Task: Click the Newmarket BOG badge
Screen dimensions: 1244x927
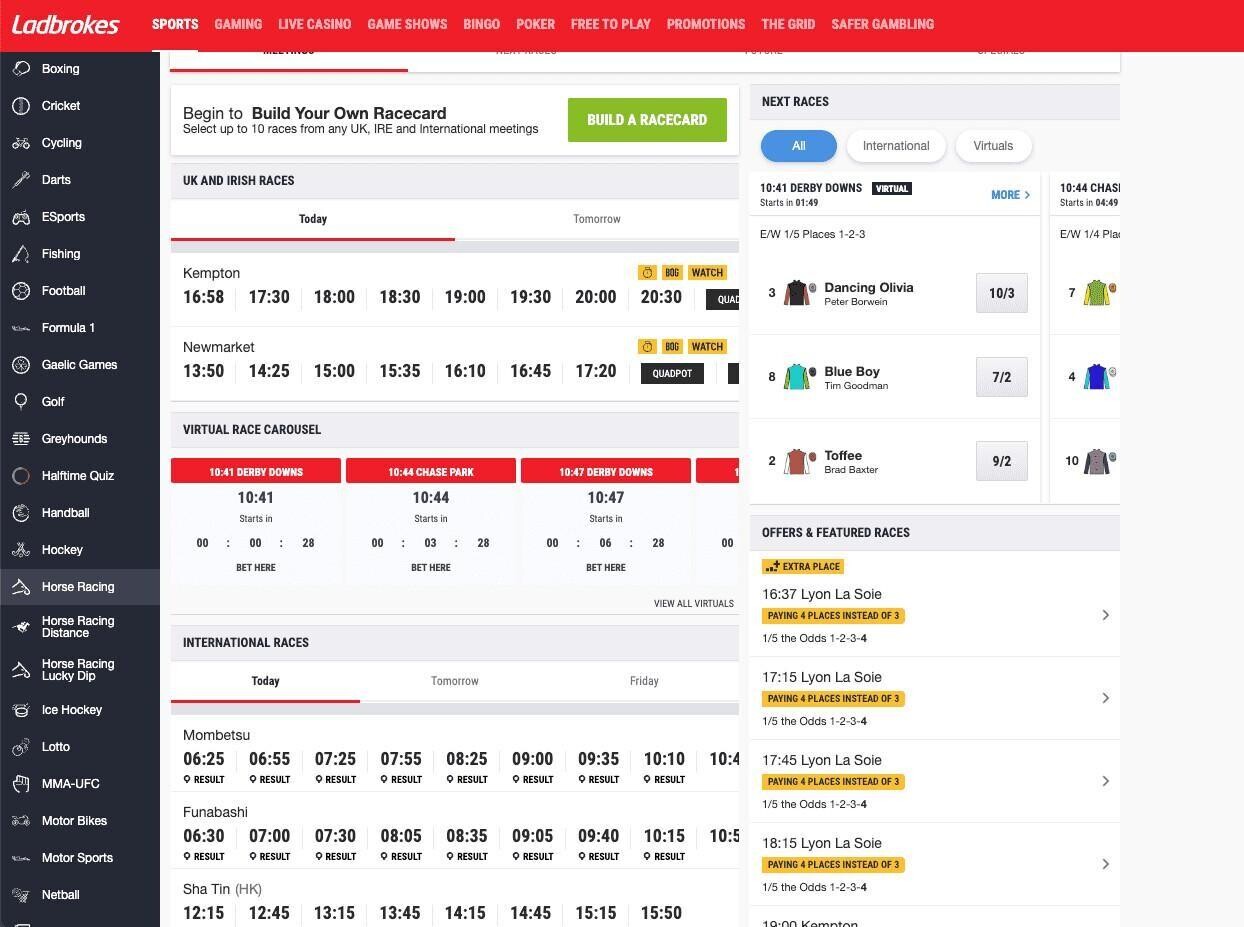Action: 672,347
